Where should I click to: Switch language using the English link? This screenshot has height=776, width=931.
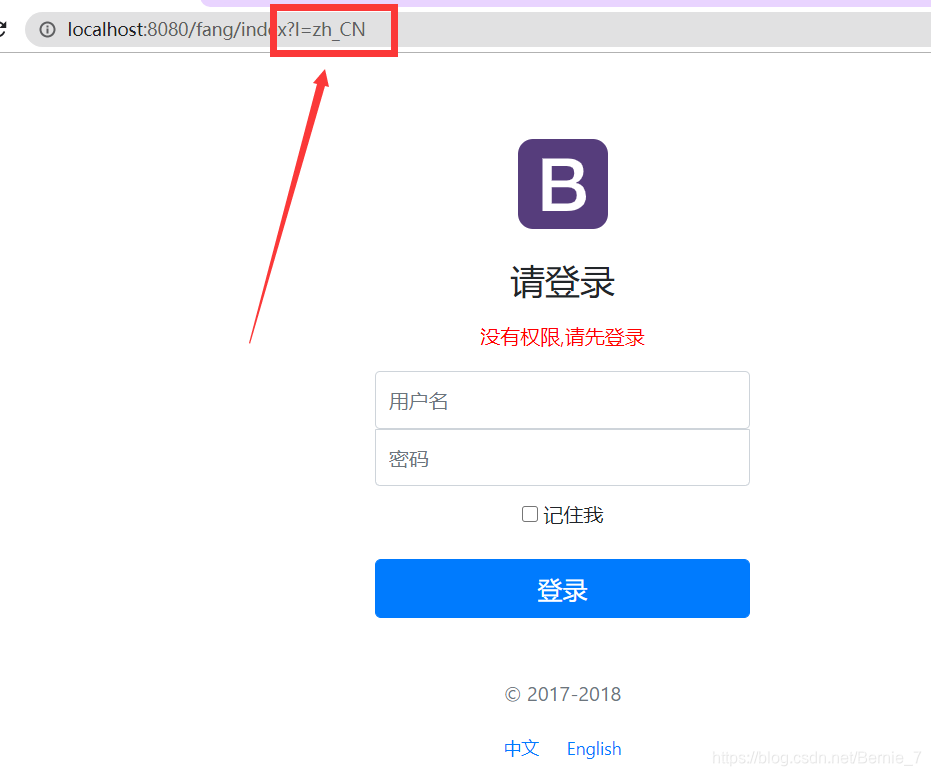pos(593,748)
